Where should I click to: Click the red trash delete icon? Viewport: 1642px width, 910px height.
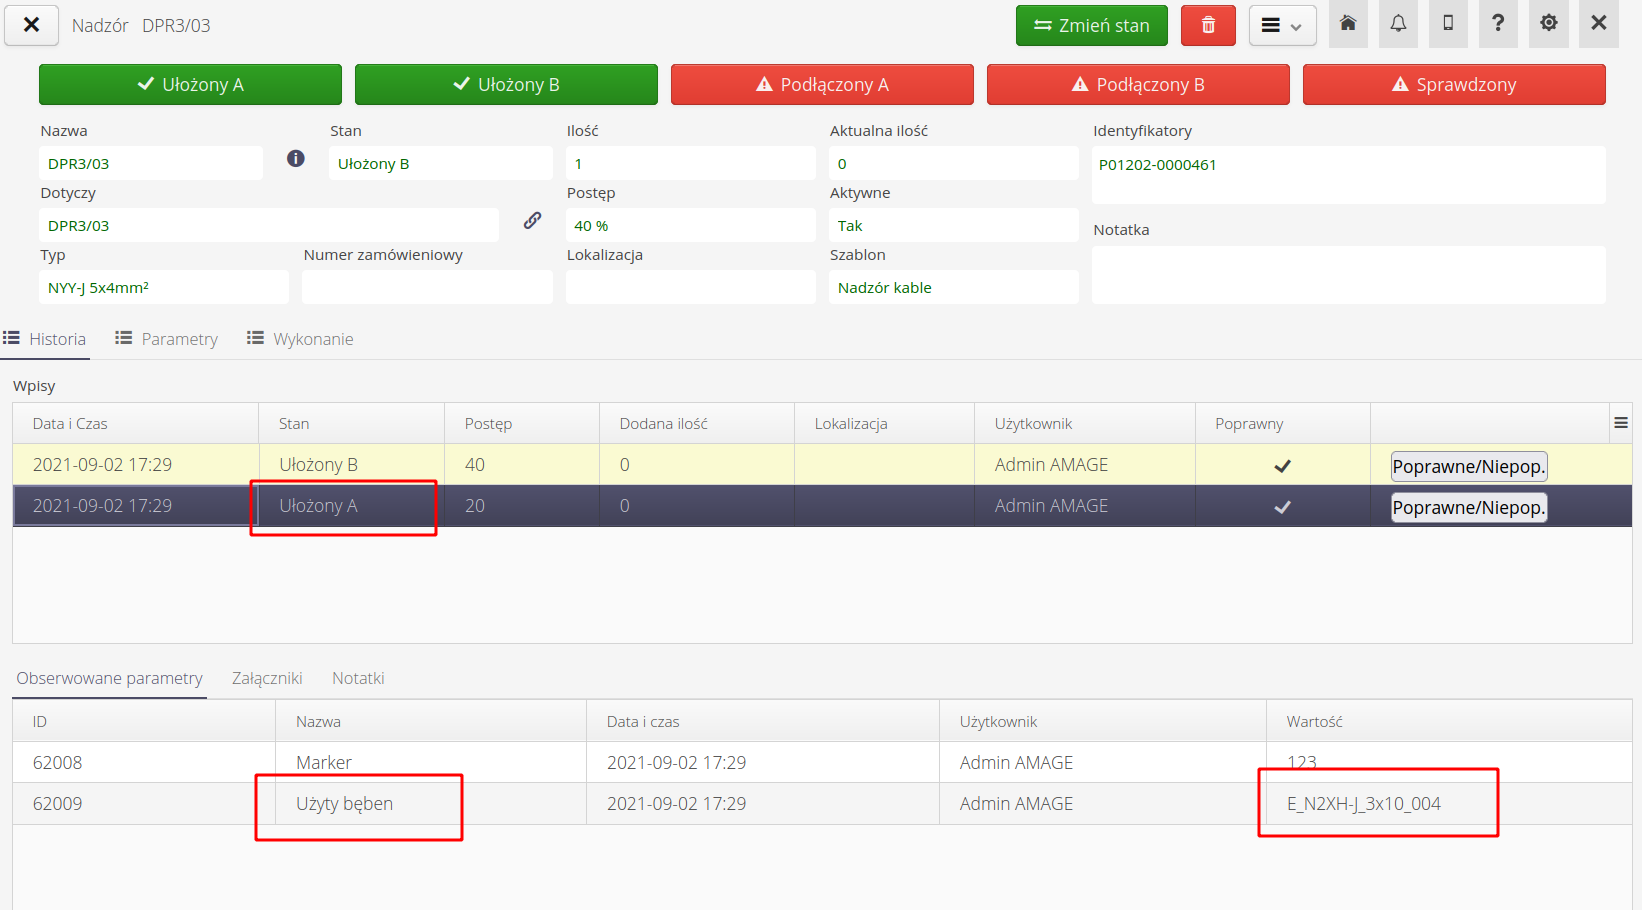(1208, 26)
